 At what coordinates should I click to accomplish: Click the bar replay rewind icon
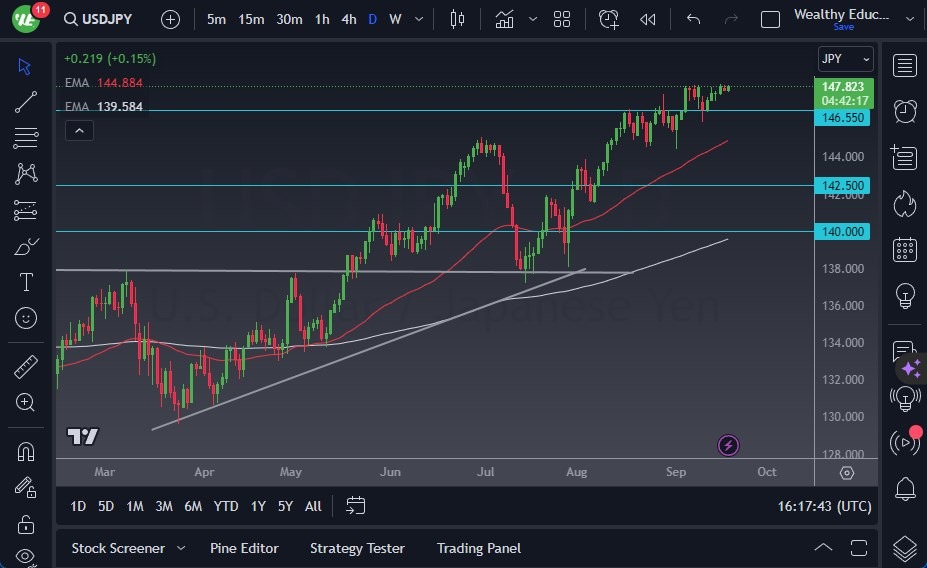pos(648,19)
